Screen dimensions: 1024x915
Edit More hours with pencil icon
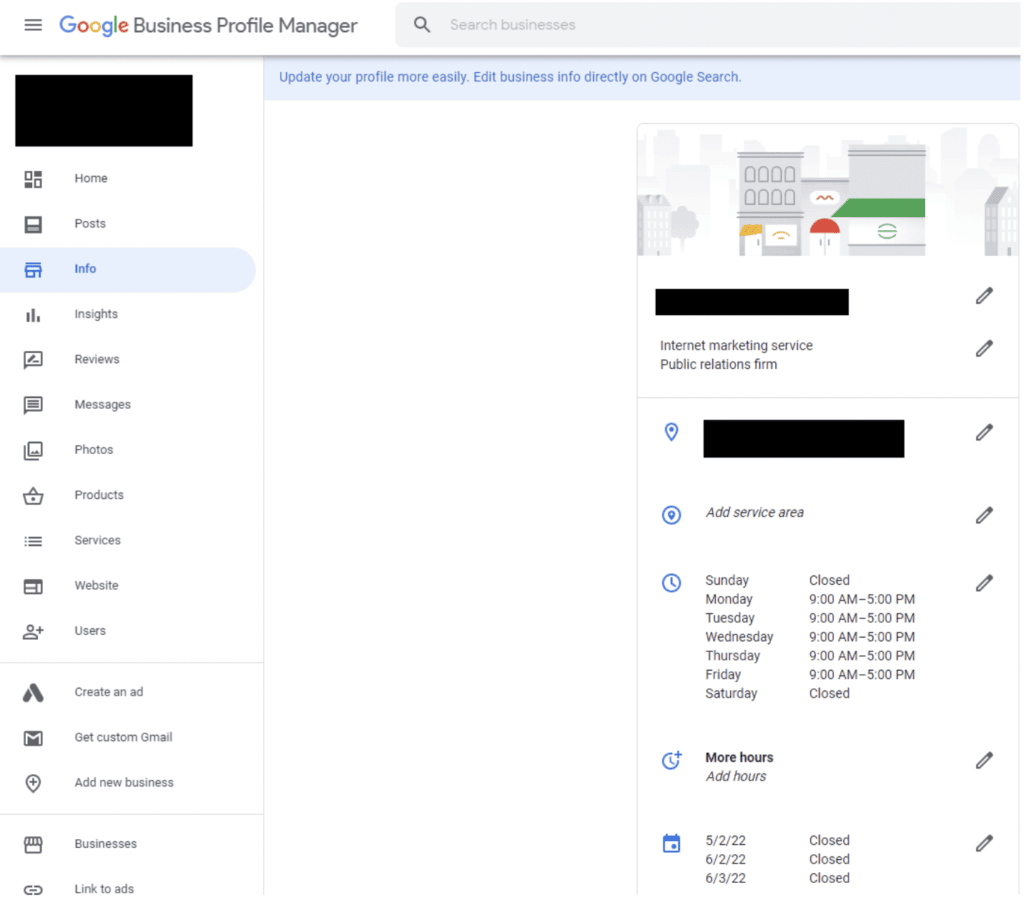tap(984, 760)
